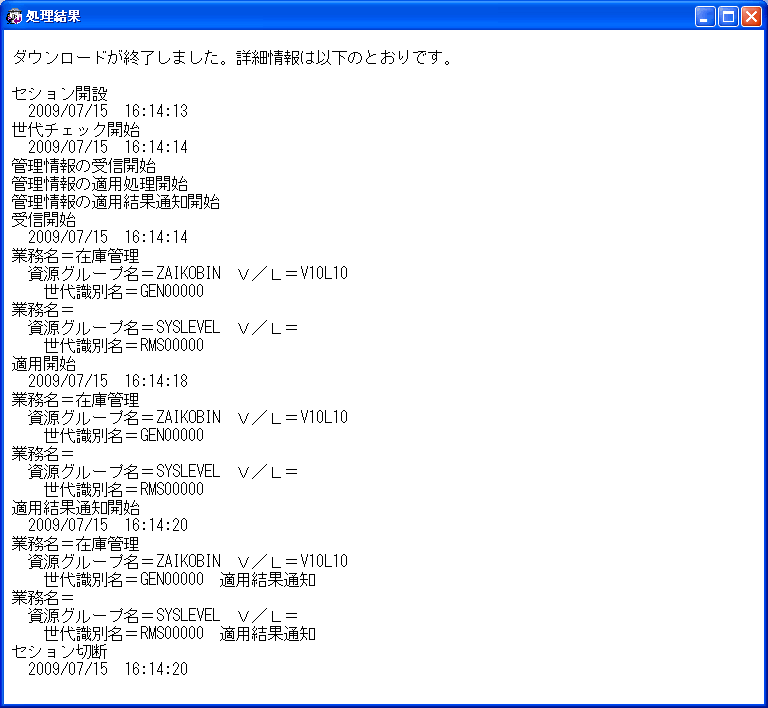Click timestamp 2009/07/15 16:14:13
This screenshot has width=768, height=708.
108,111
